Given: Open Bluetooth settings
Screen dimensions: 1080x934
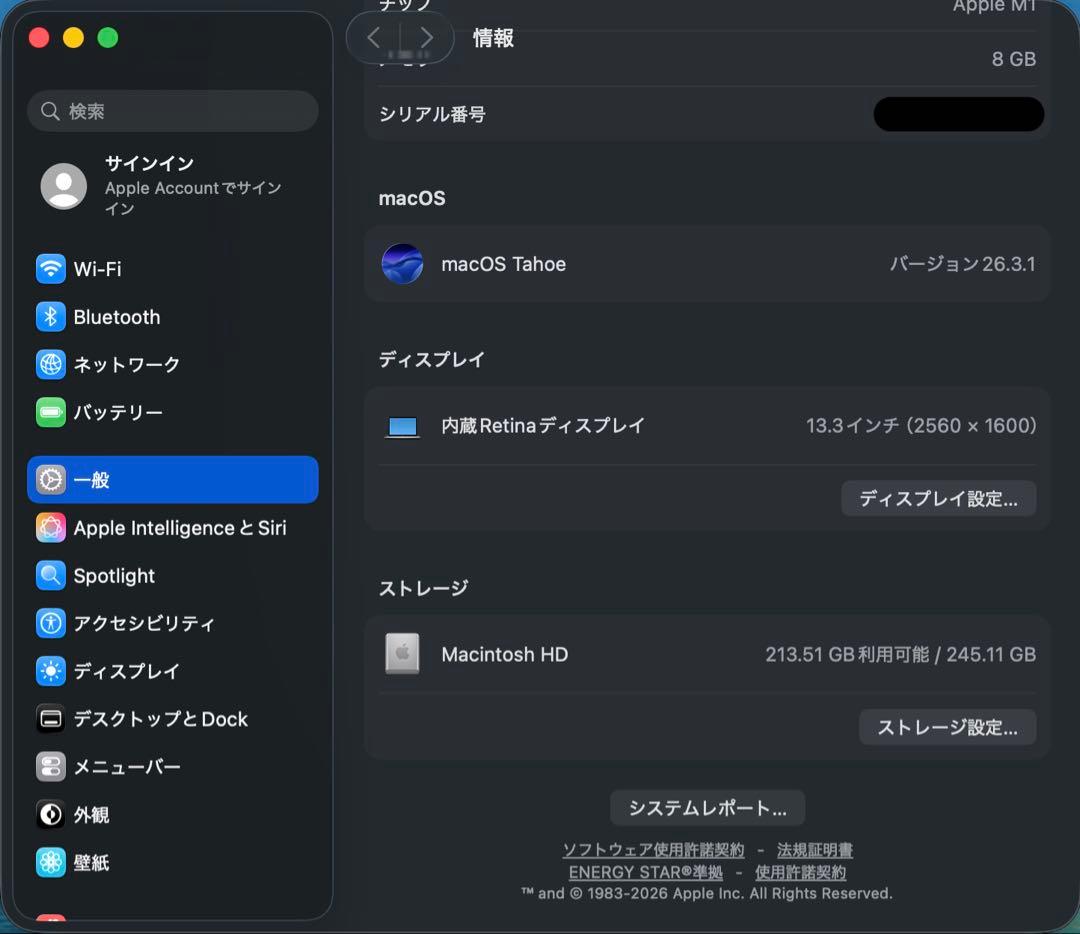Looking at the screenshot, I should pos(117,316).
